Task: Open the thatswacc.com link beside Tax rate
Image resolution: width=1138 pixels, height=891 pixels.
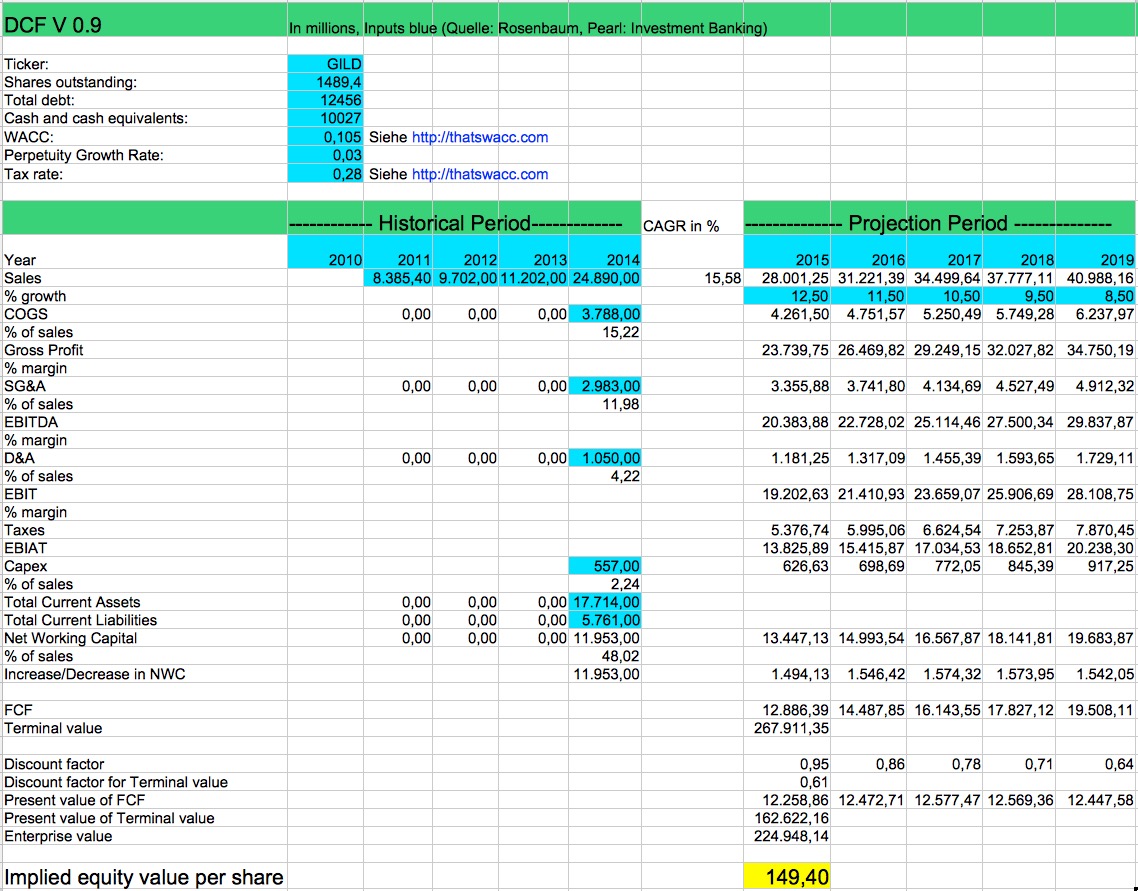Action: pos(480,174)
